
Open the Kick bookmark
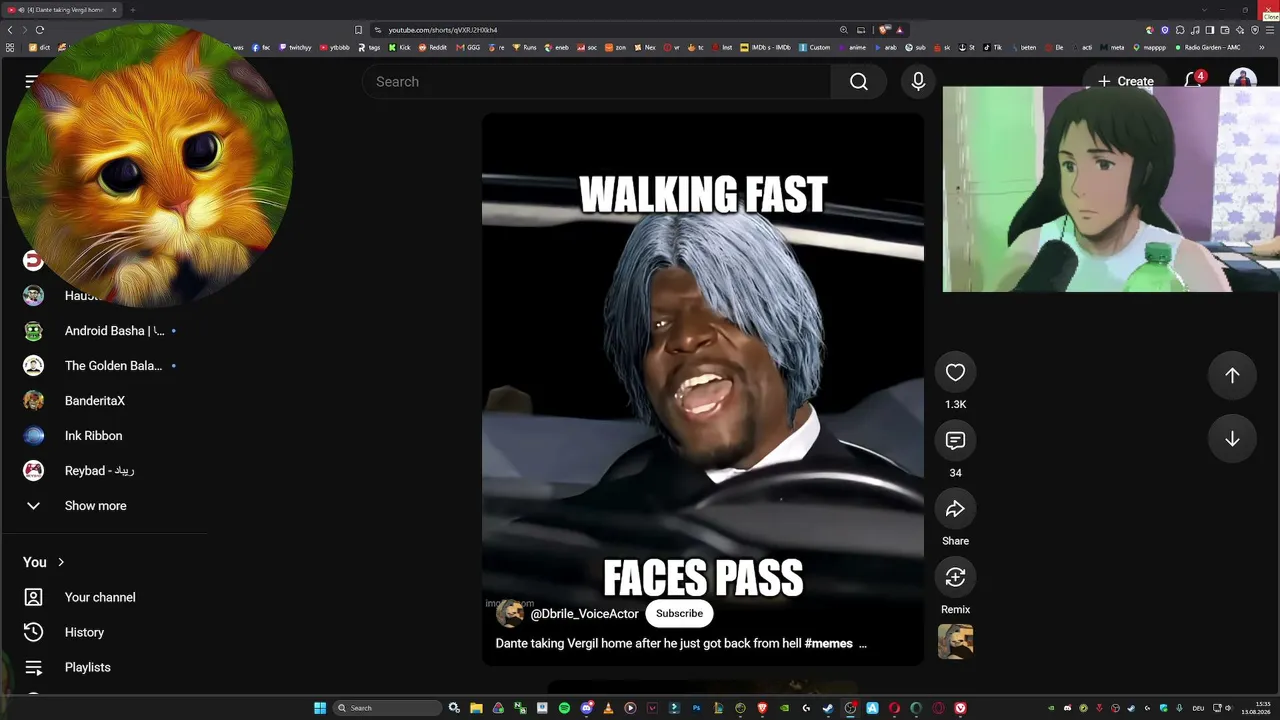pos(400,47)
